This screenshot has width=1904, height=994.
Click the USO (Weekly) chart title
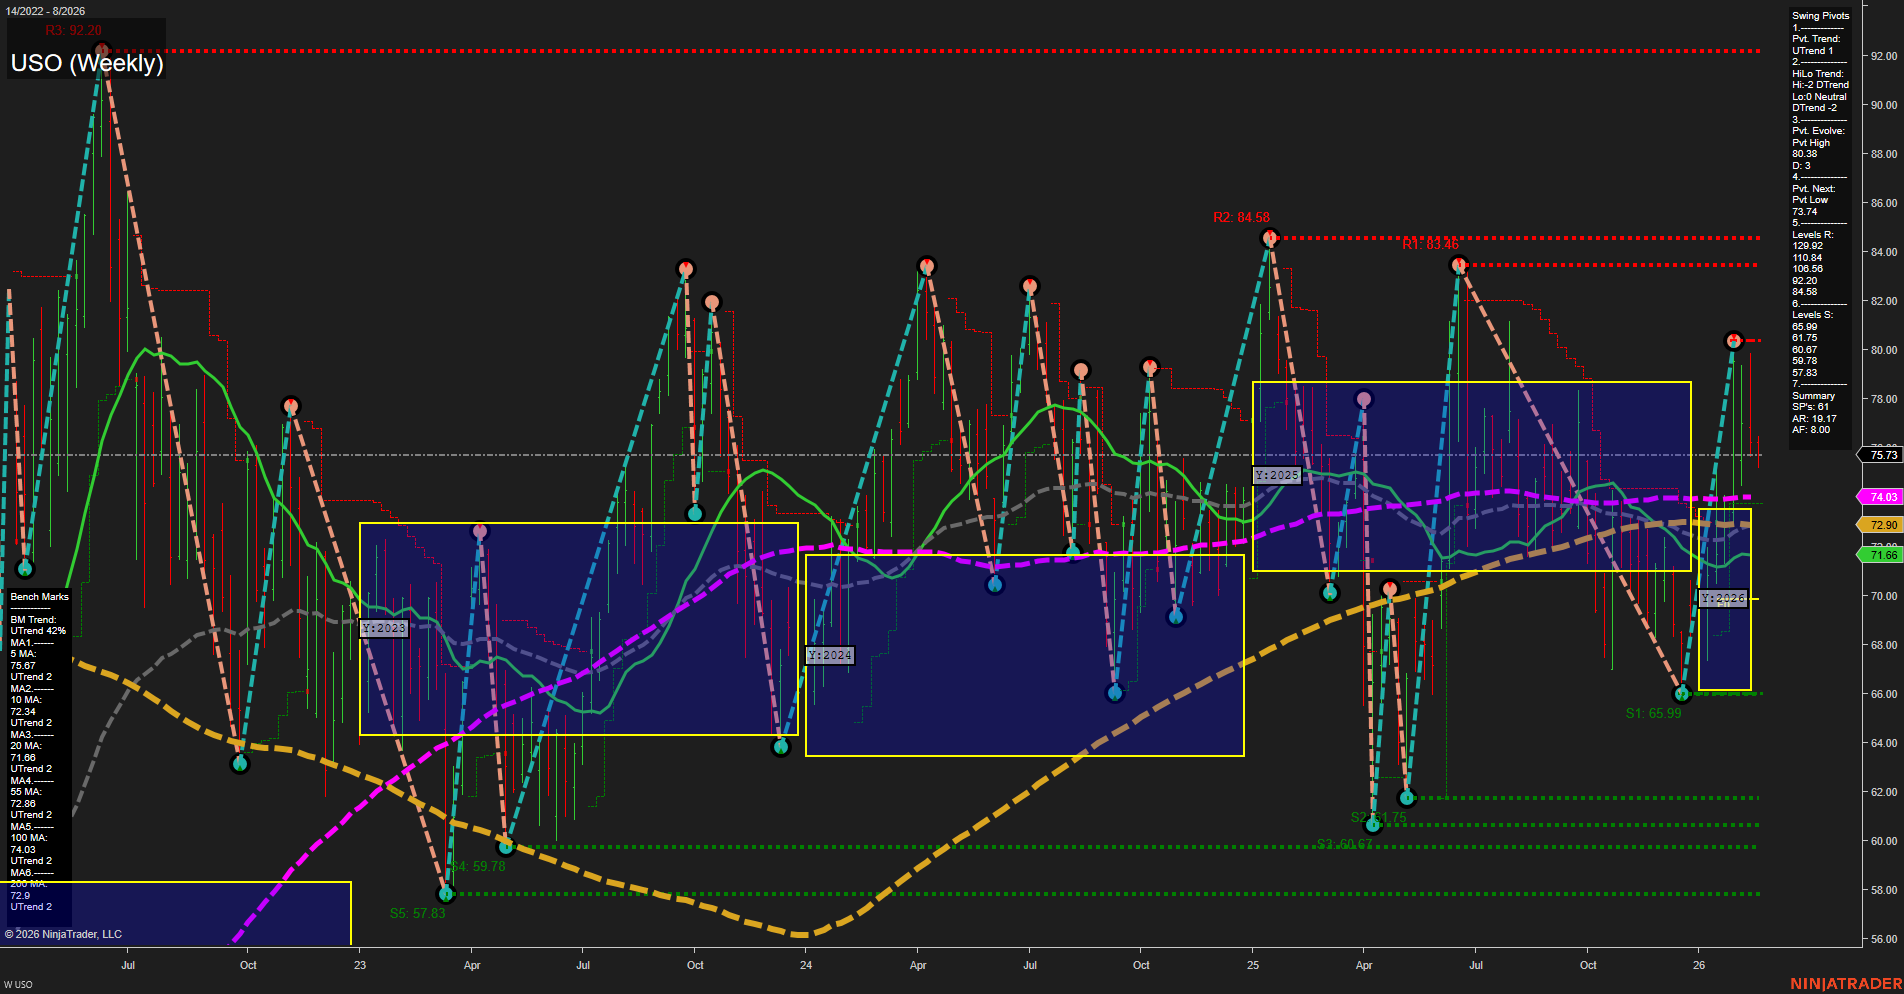(x=88, y=63)
